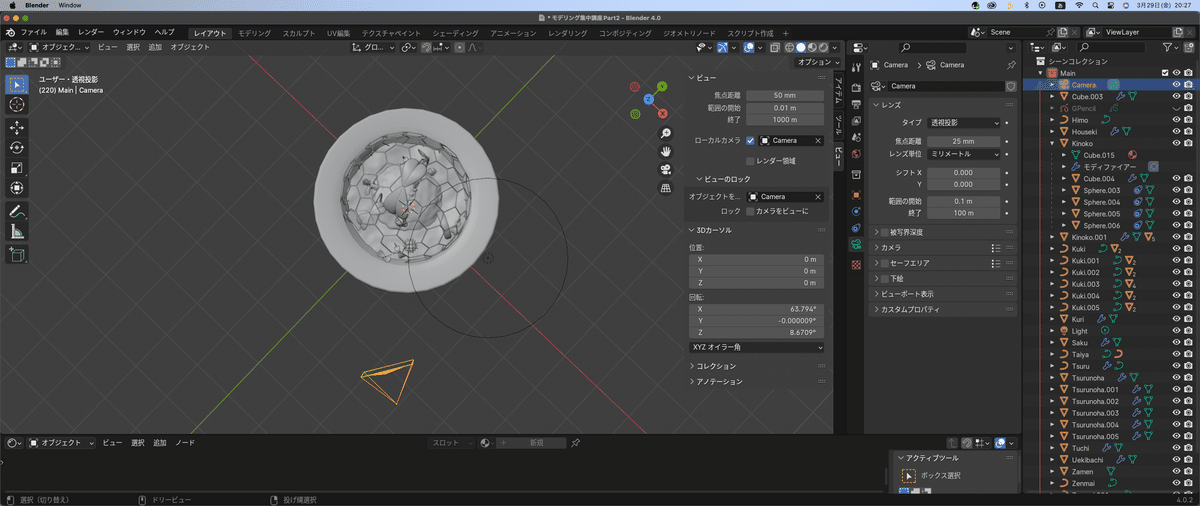
Task: Select the Box Select tool in the toolbar
Action: coord(17,85)
